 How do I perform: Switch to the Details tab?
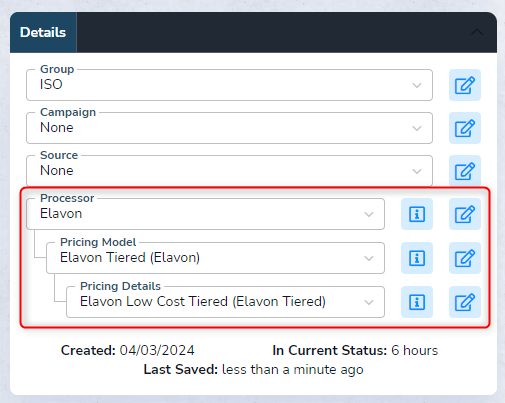click(43, 32)
